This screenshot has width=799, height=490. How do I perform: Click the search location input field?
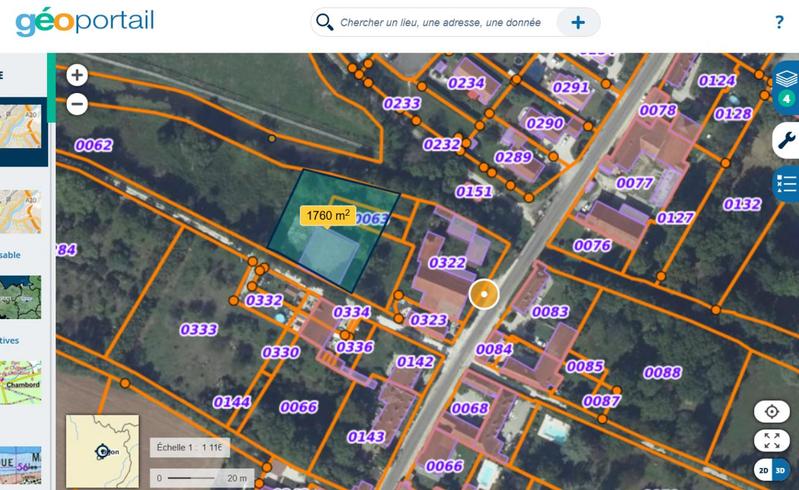pos(440,22)
